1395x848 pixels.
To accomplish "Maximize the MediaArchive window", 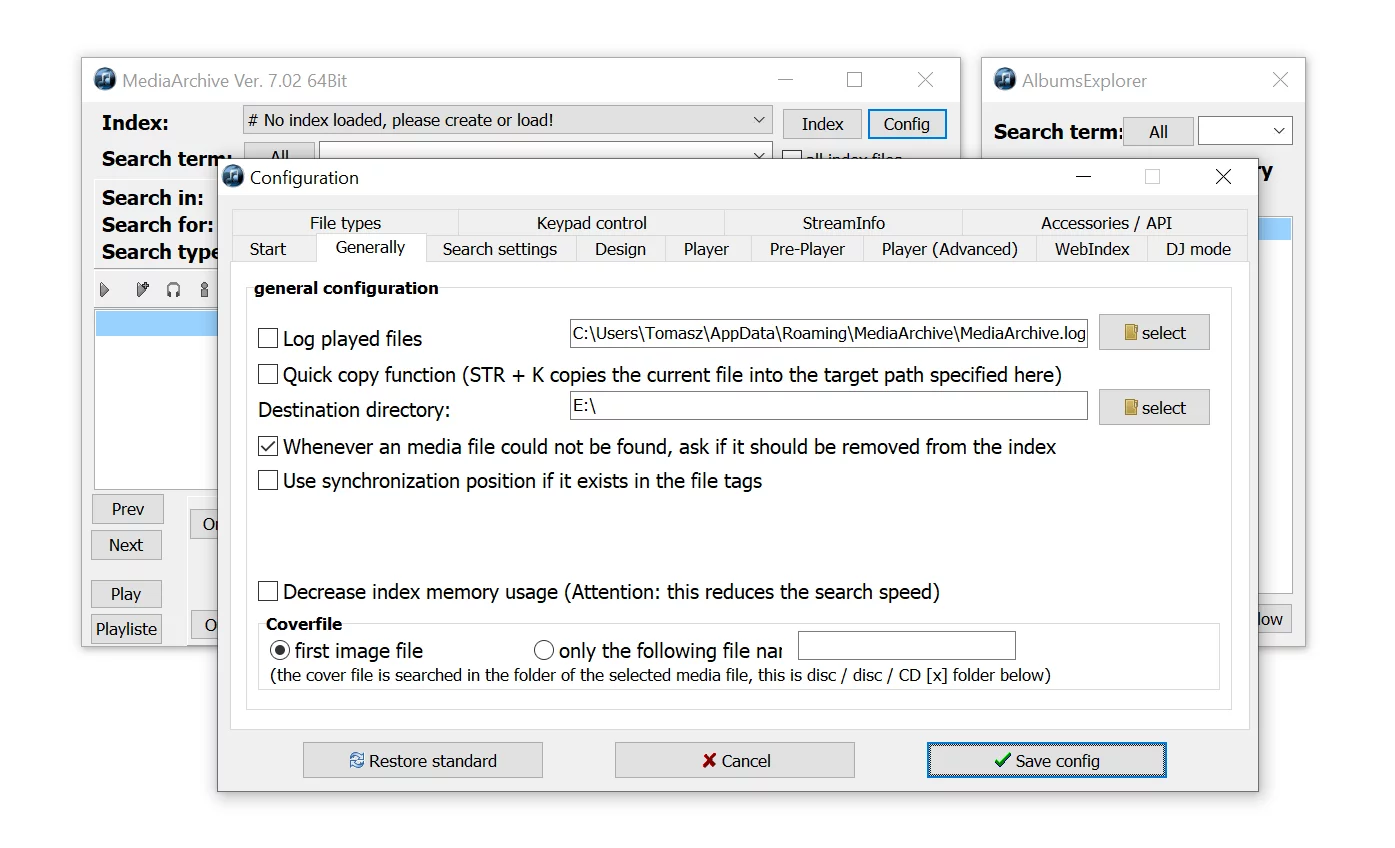I will [854, 80].
